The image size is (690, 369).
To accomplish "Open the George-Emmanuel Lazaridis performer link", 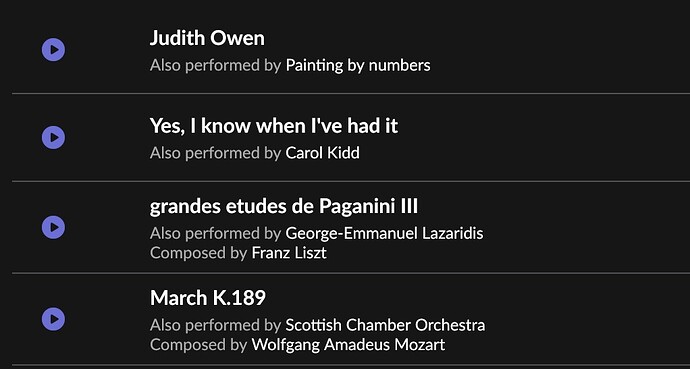I will point(385,233).
